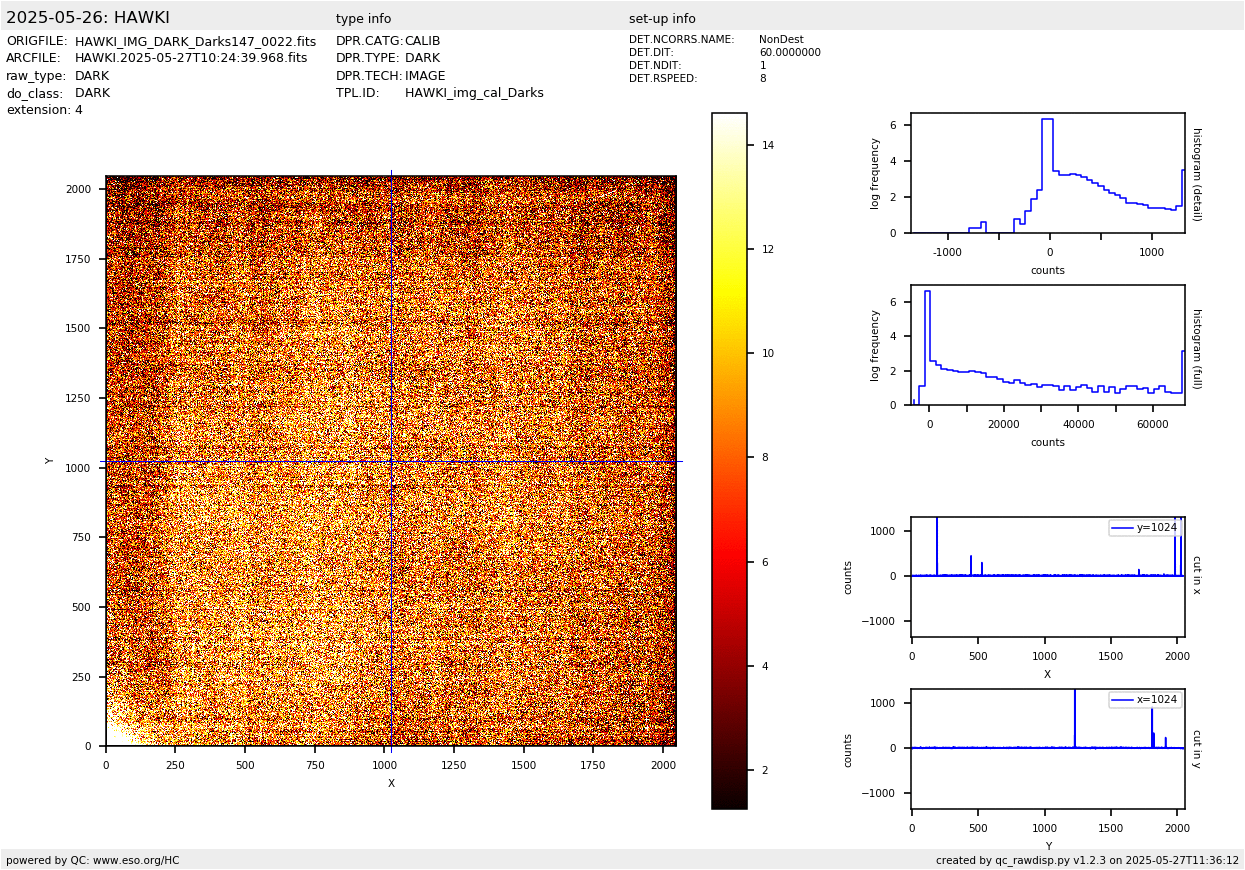Viewport: 1245px width, 870px height.
Task: Click the crosshair center of the dark image
Action: click(391, 461)
